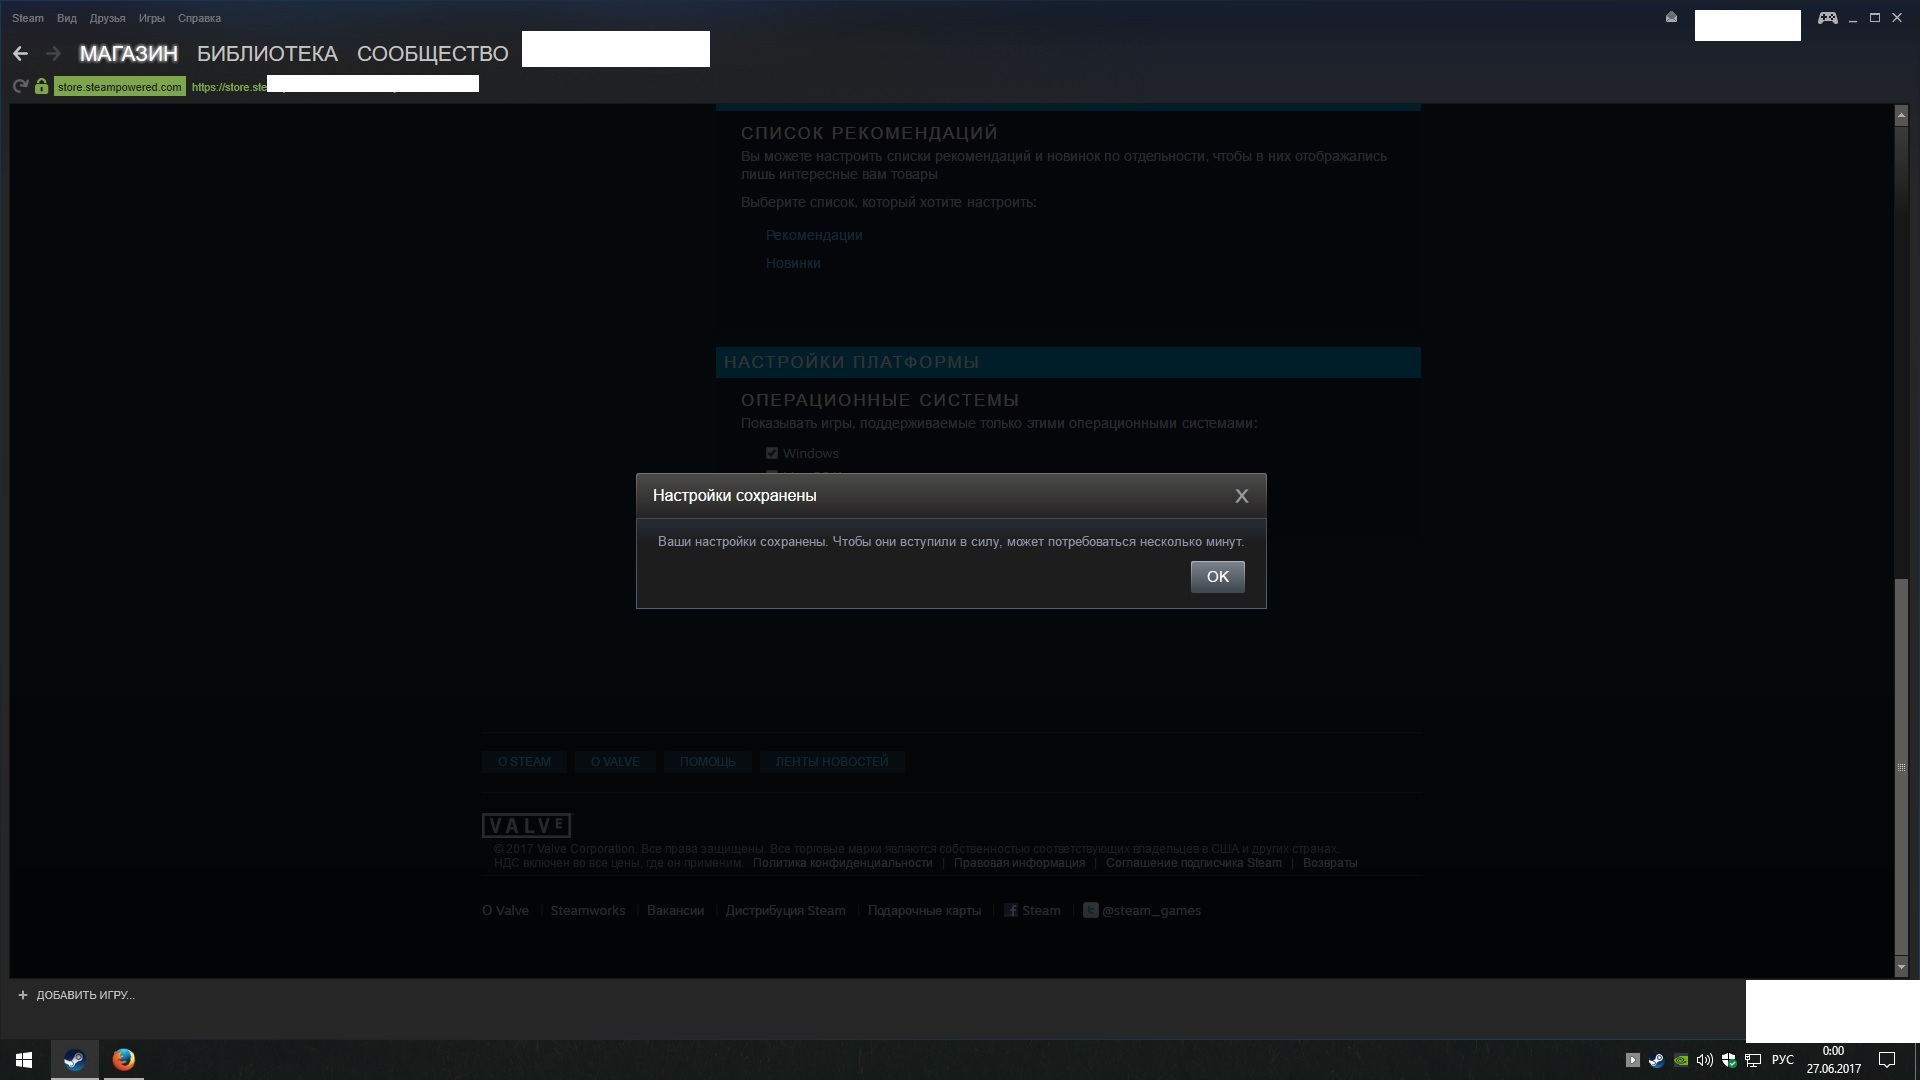Screen dimensions: 1920x1080
Task: Click the green padlock security icon
Action: click(41, 87)
